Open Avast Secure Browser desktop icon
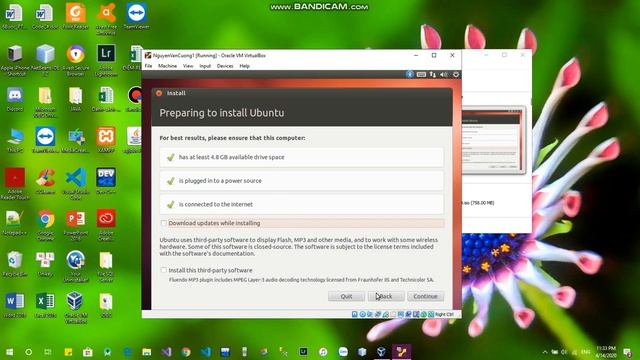Viewport: 640px width, 360px height. point(76,61)
